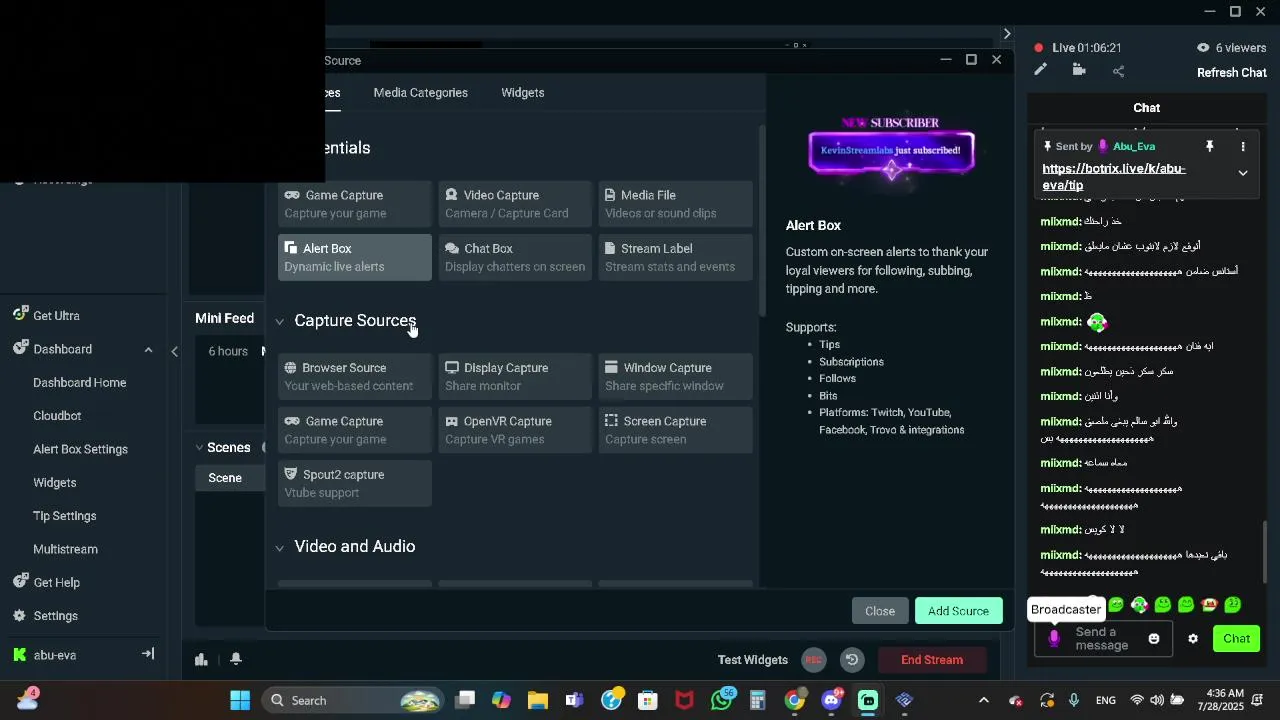Choose the Spout2 capture source tile
The width and height of the screenshot is (1280, 720).
click(x=355, y=483)
